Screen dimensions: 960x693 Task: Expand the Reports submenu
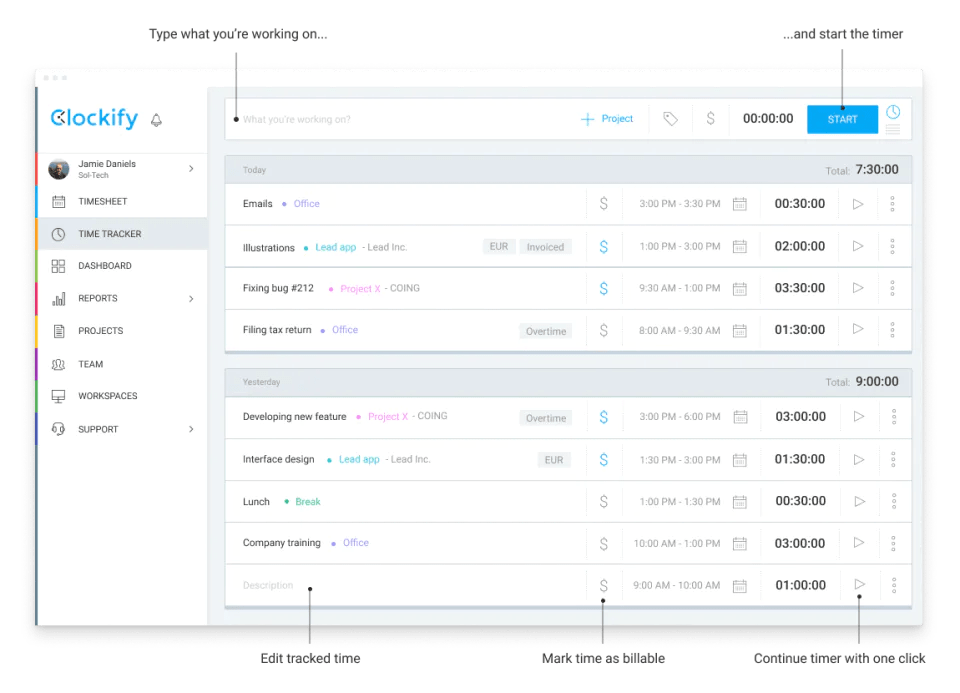190,298
